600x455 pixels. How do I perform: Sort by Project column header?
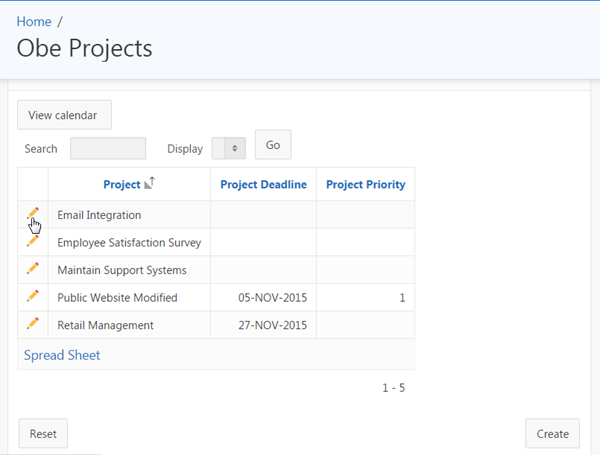[x=121, y=184]
